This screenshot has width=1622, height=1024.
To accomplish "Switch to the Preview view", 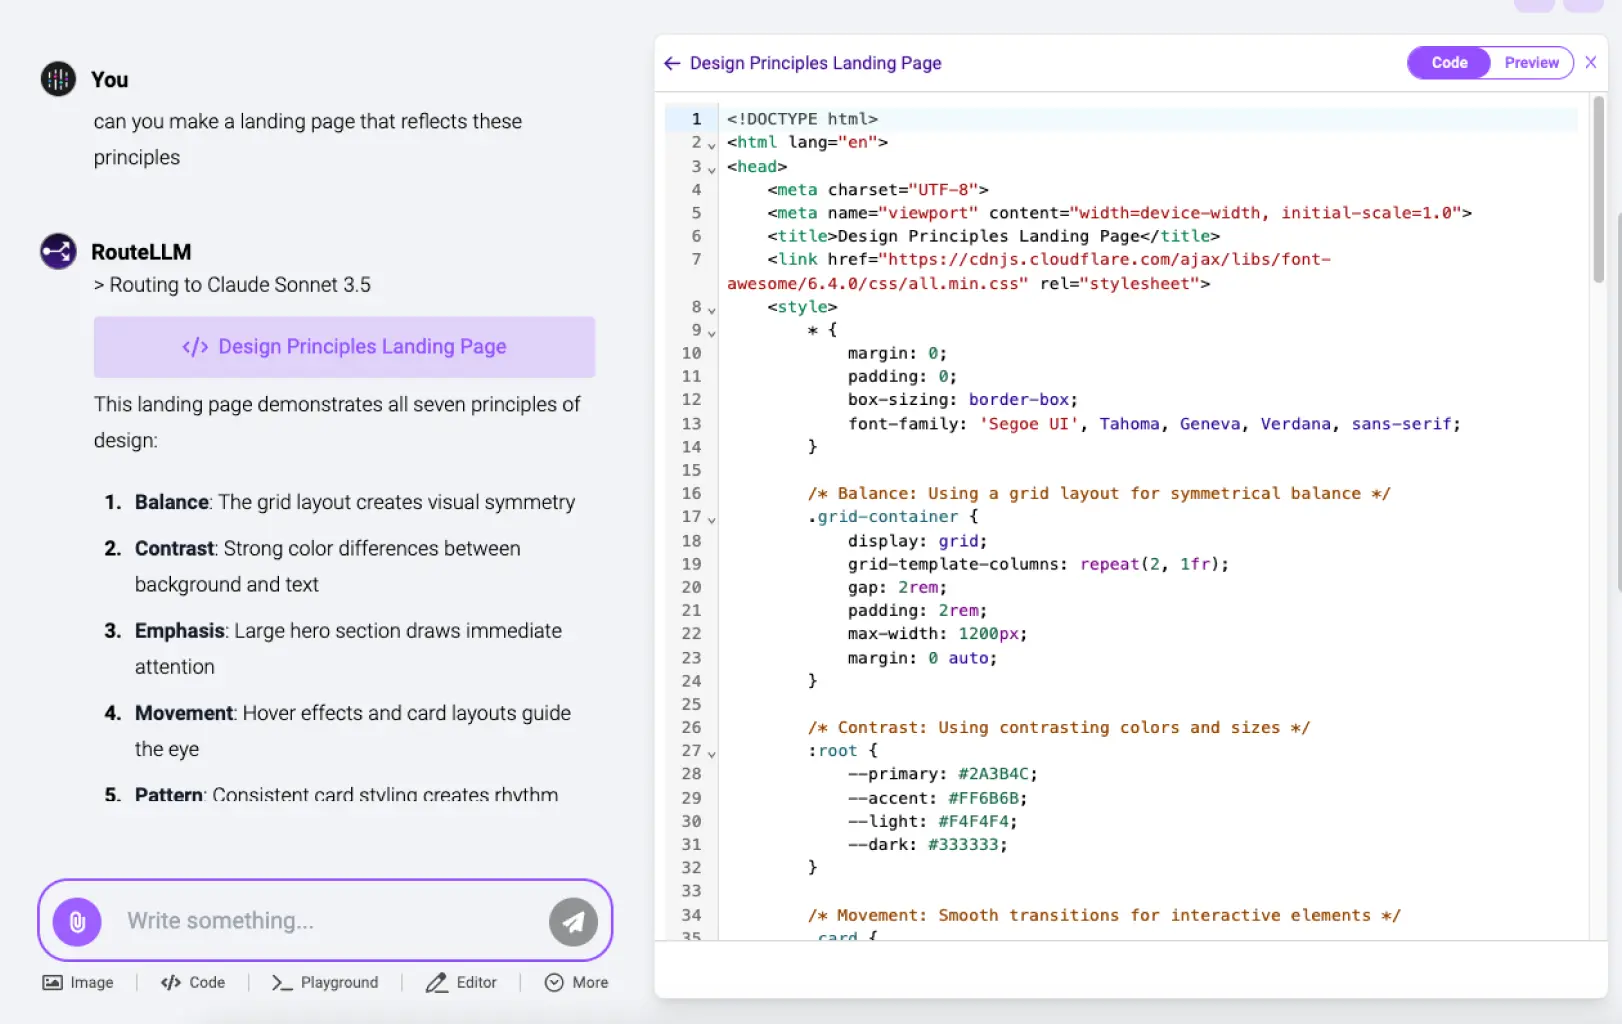I will [x=1530, y=63].
